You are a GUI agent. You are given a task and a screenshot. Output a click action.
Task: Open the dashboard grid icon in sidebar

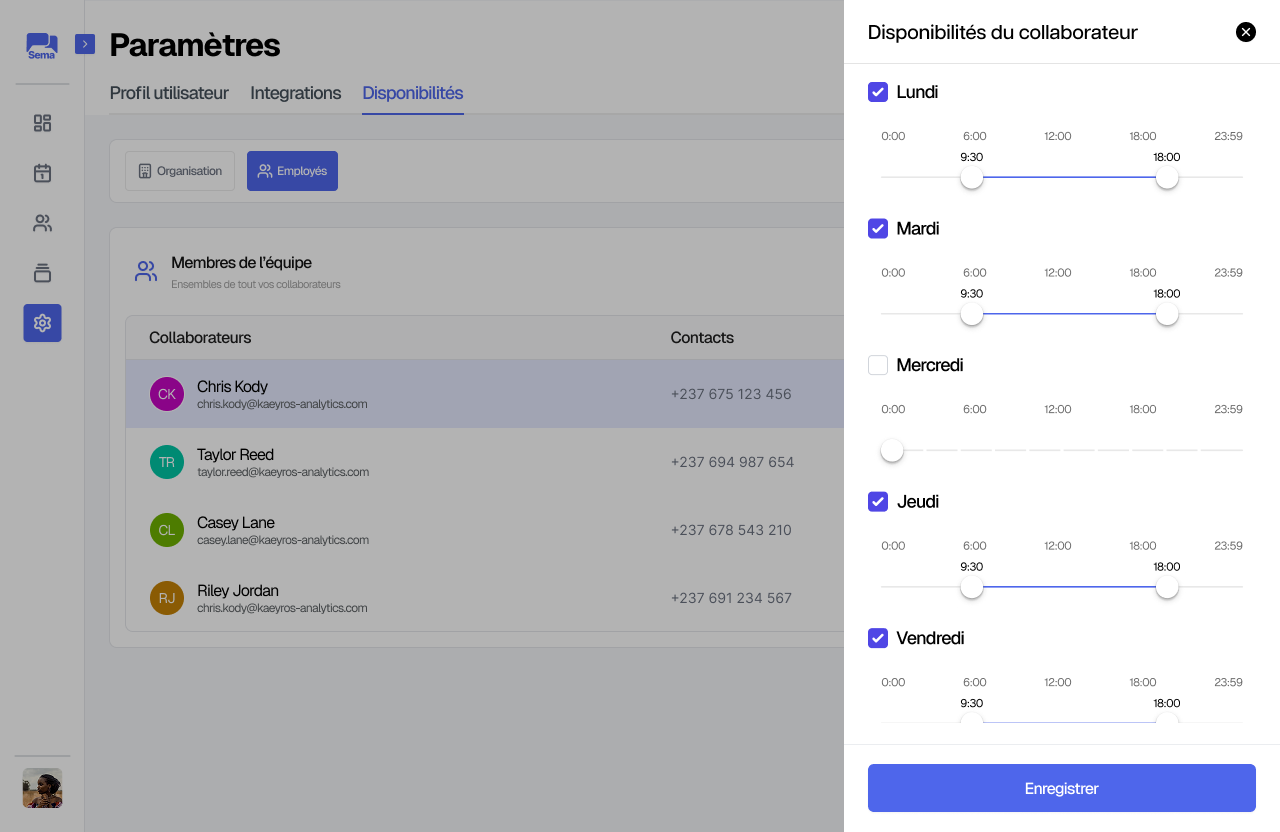tap(42, 123)
